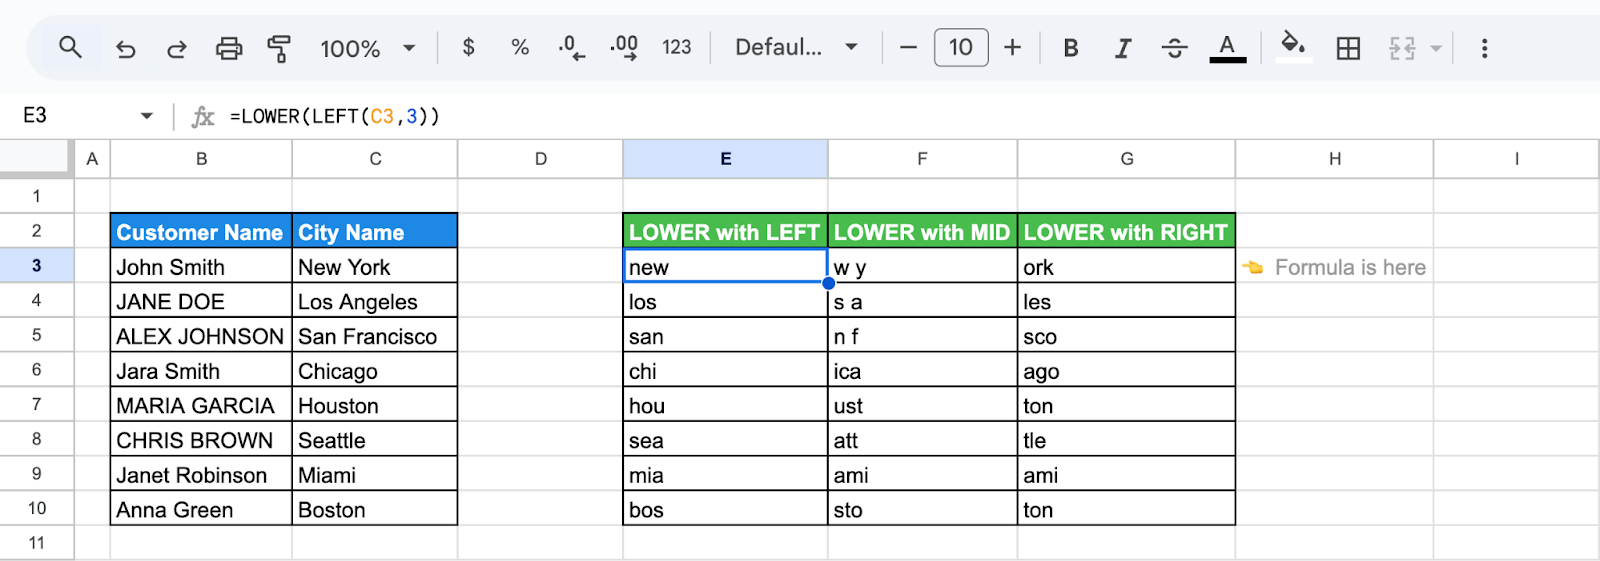This screenshot has width=1600, height=561.
Task: Select all cells corner button
Action: pyautogui.click(x=37, y=158)
